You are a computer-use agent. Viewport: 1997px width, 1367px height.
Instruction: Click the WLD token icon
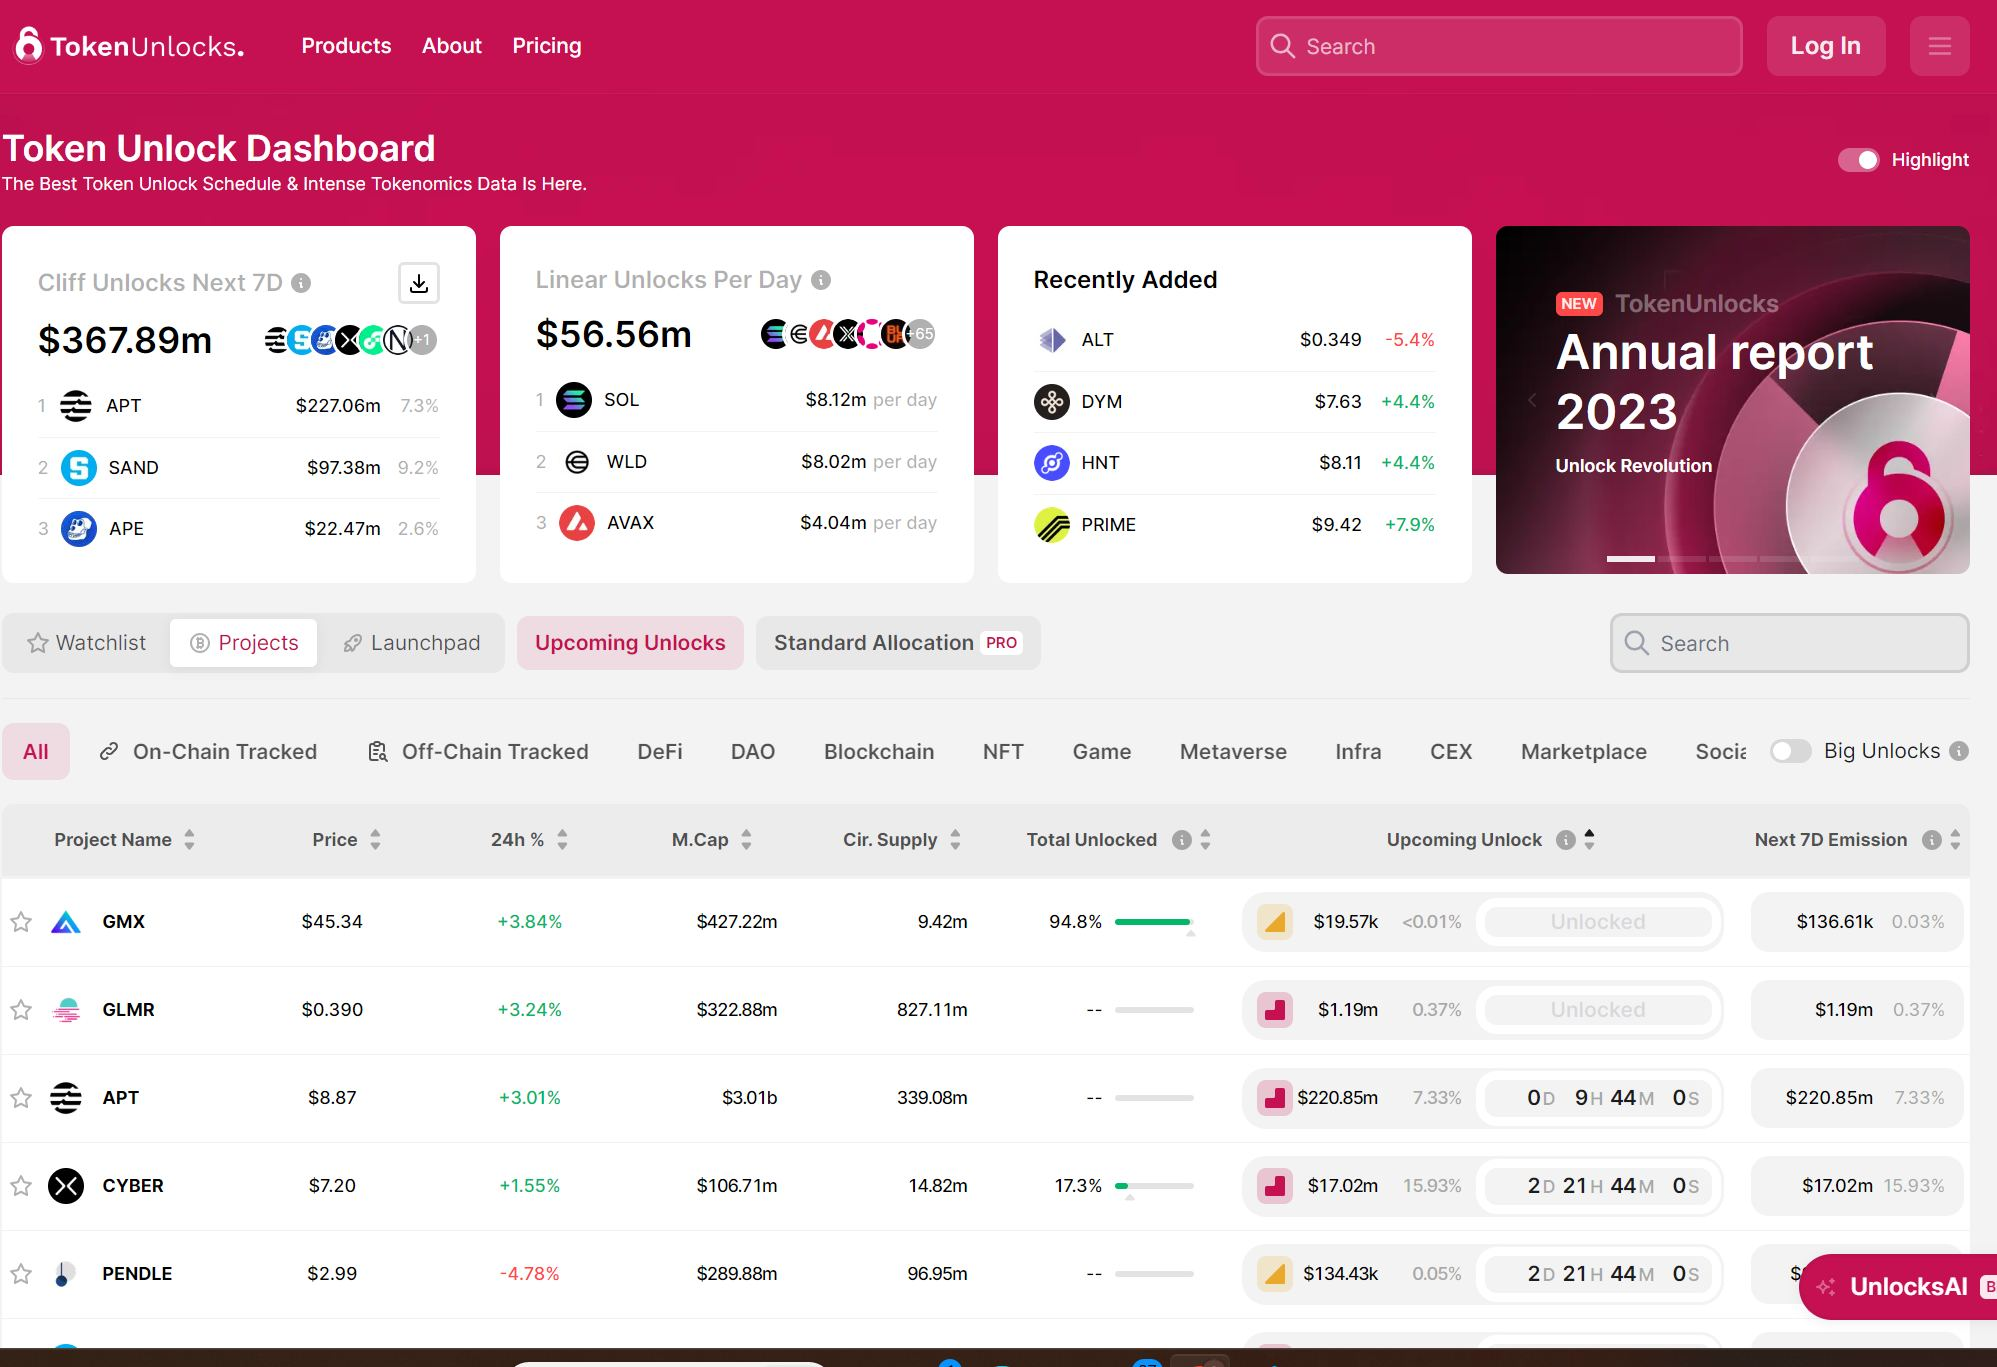tap(577, 461)
